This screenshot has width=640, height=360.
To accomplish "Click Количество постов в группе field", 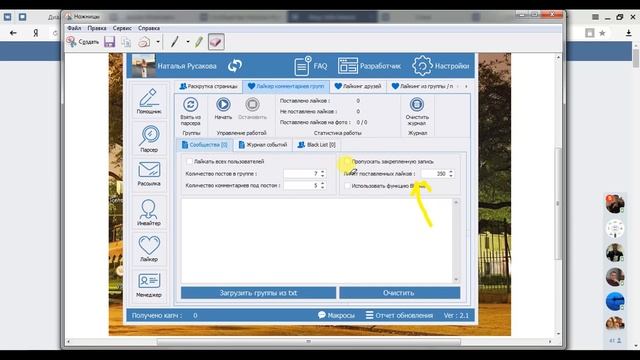I will 301,173.
